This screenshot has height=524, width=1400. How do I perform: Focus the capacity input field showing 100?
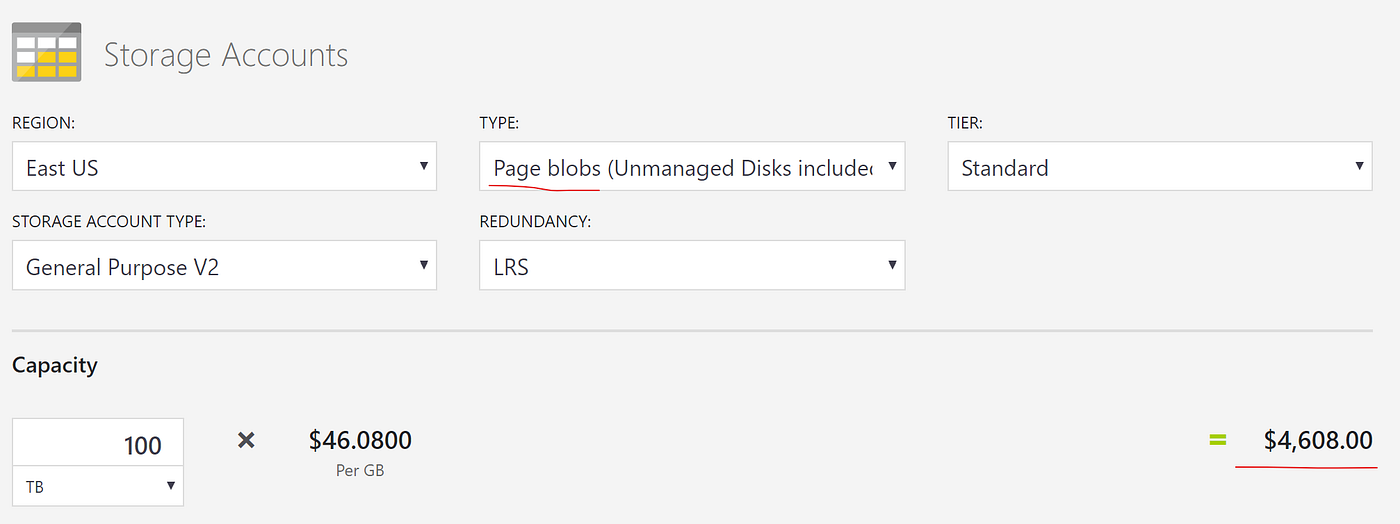pyautogui.click(x=98, y=444)
